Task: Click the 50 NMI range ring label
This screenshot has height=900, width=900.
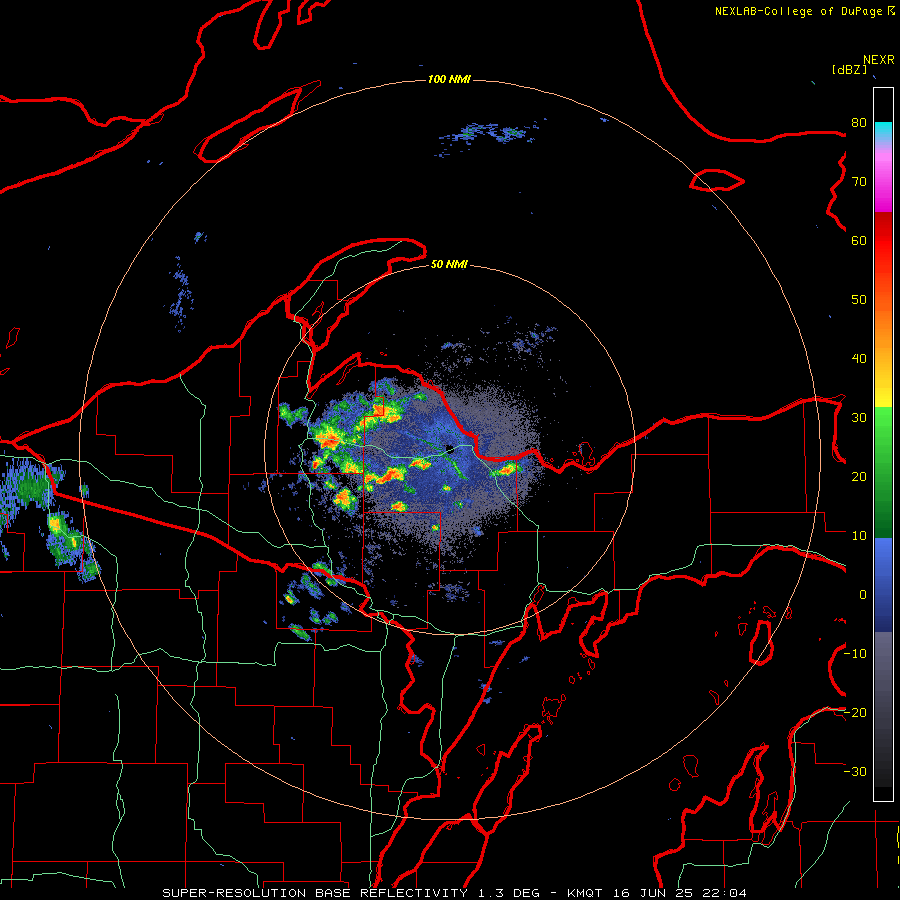Action: tap(449, 264)
